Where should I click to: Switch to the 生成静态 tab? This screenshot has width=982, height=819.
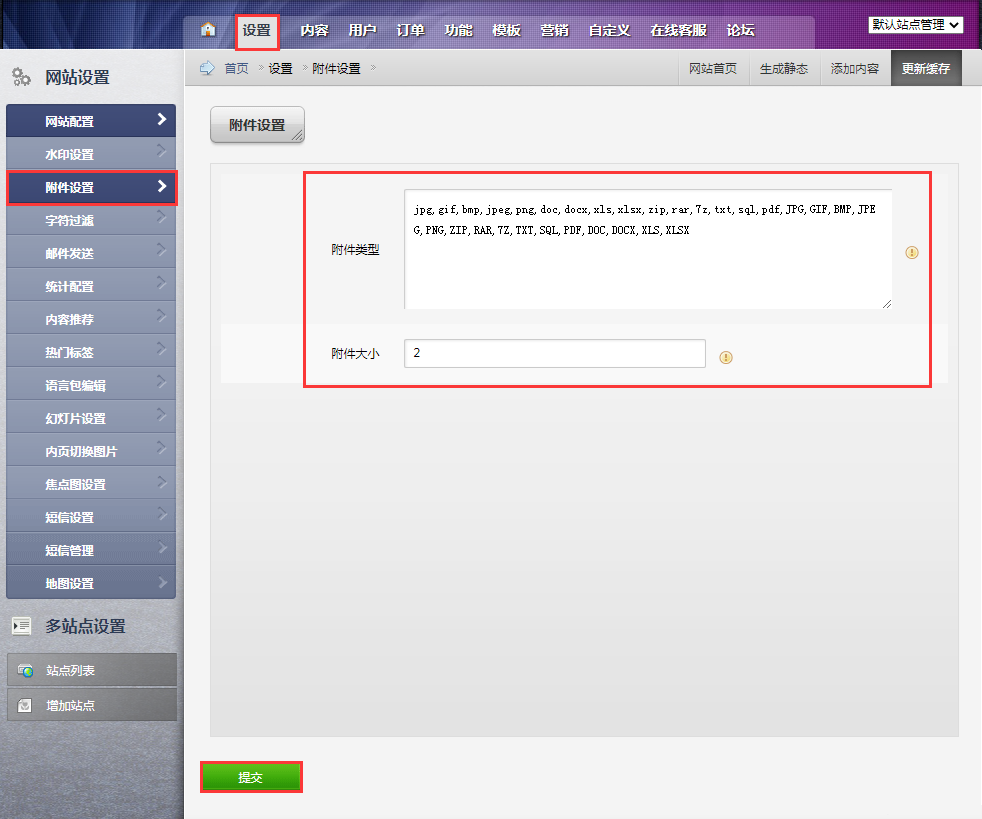tap(783, 69)
